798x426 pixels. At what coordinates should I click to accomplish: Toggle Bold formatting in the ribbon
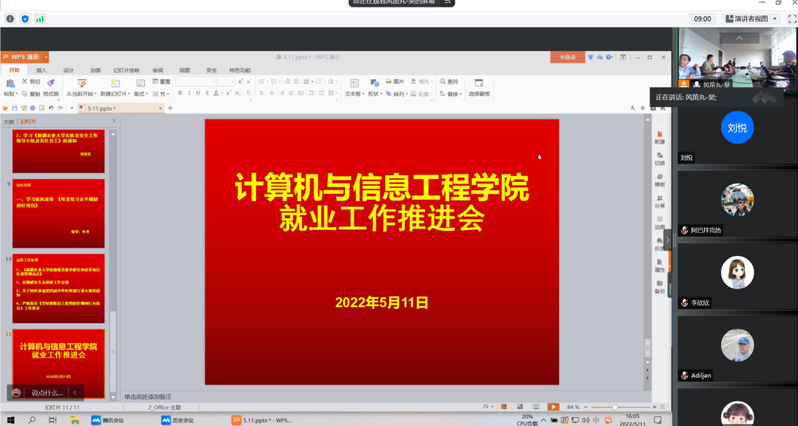(x=178, y=94)
